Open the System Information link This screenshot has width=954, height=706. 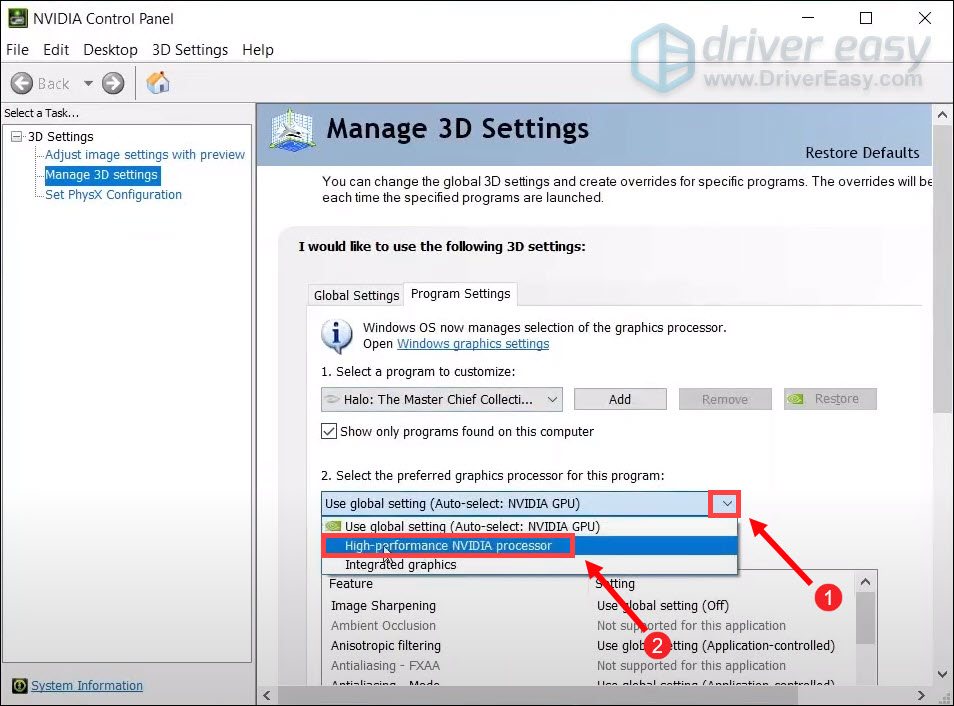point(87,686)
